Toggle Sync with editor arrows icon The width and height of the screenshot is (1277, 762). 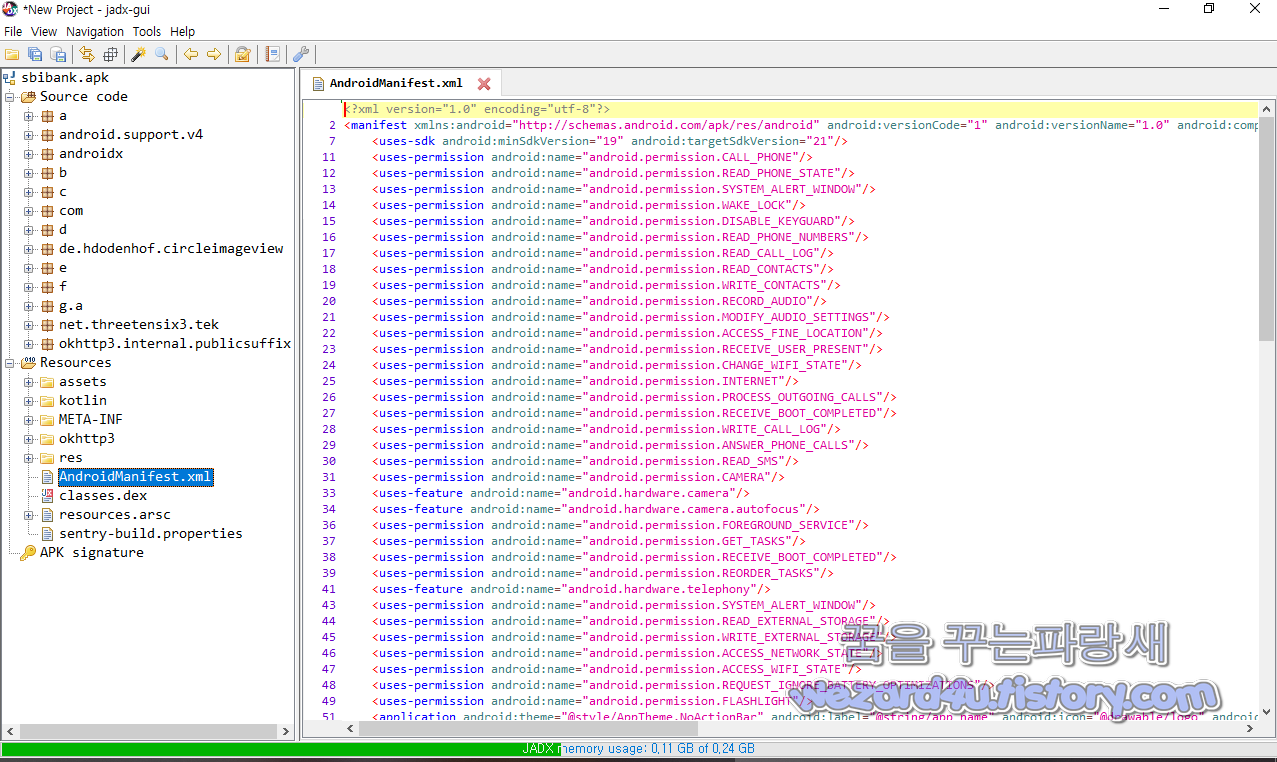coord(87,54)
